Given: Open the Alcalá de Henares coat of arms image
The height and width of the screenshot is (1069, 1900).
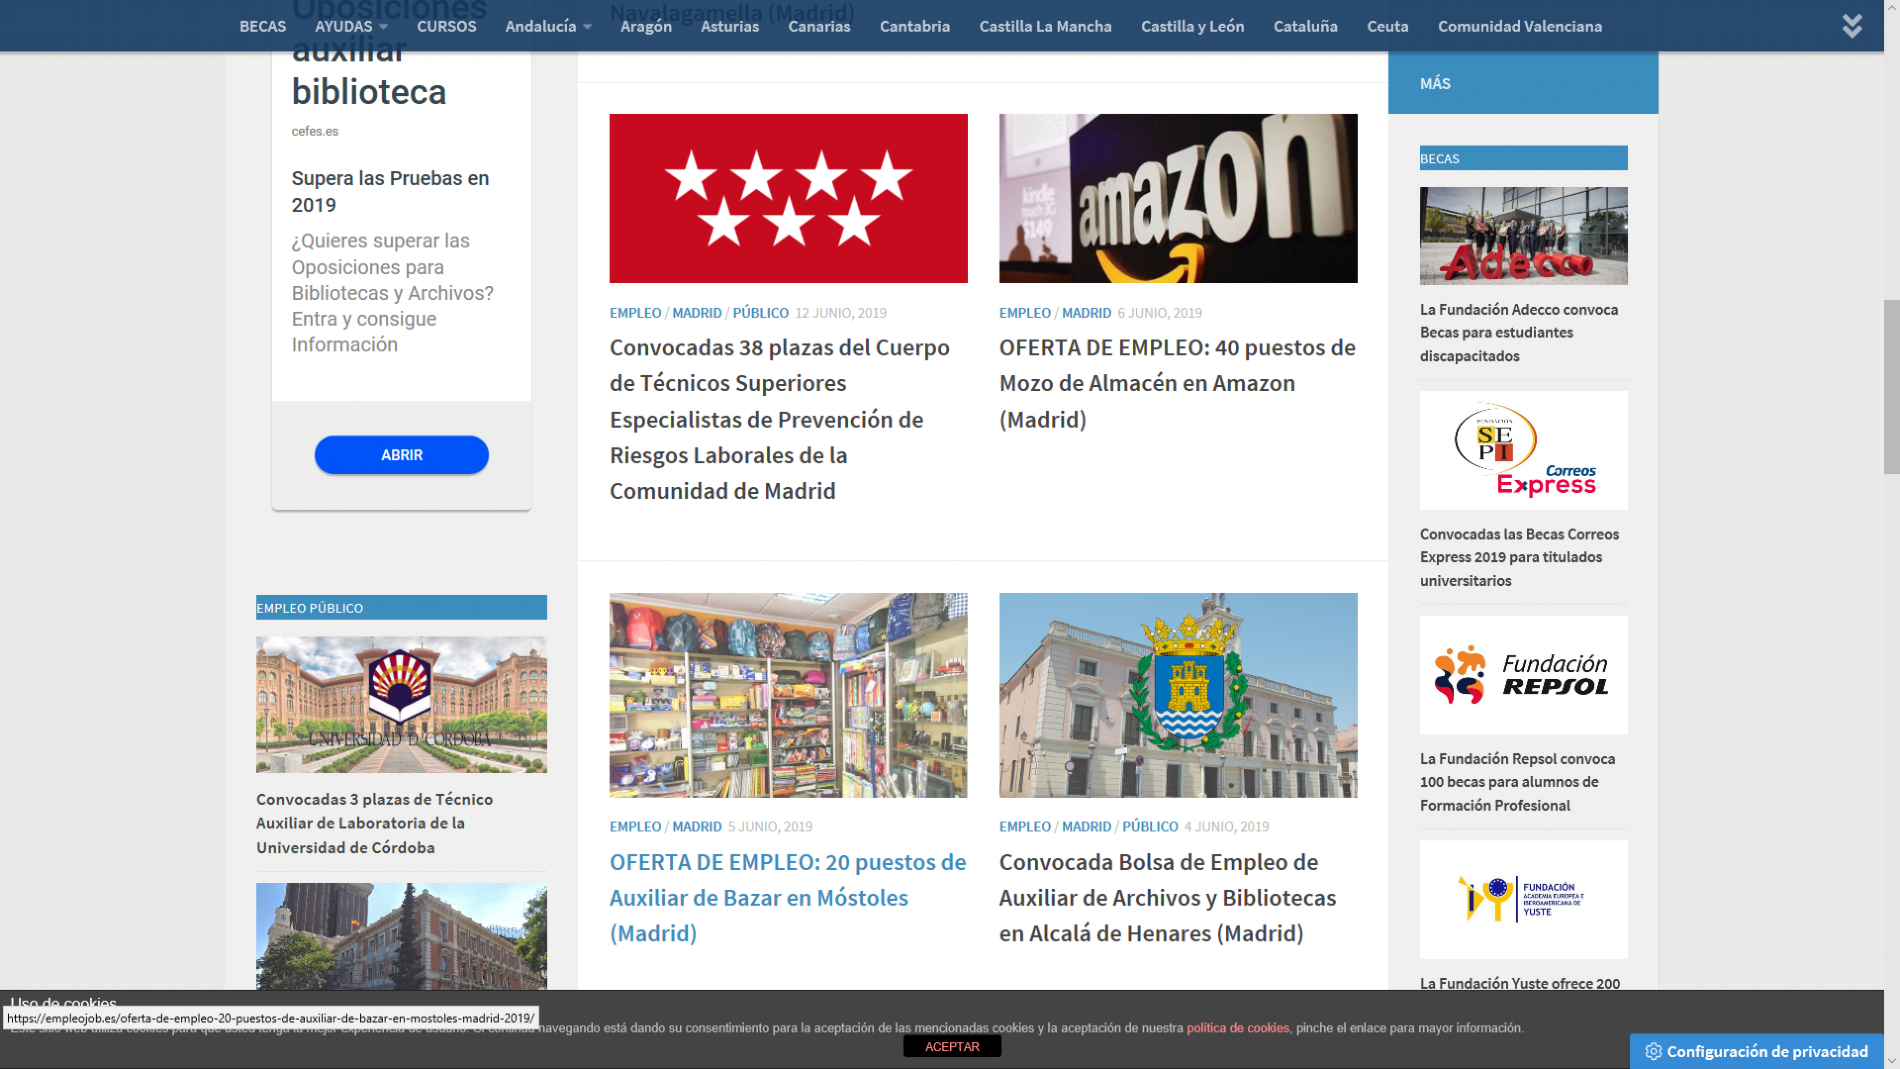Looking at the screenshot, I should (1178, 695).
